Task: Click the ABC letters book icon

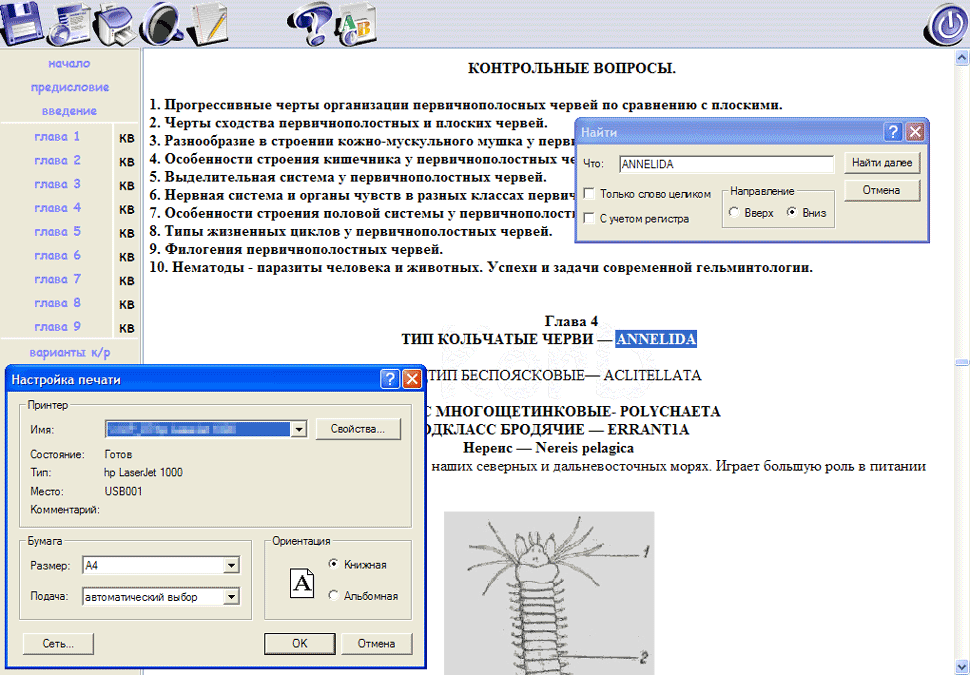Action: (356, 25)
